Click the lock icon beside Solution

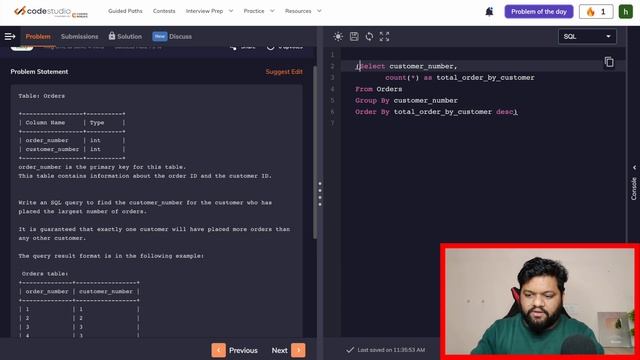112,36
